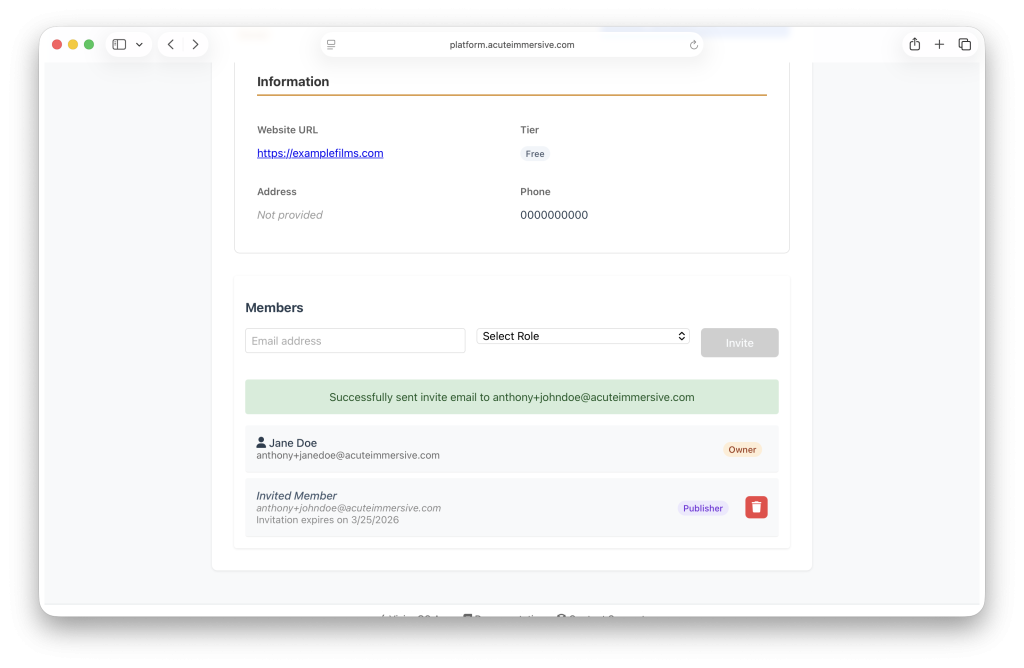
Task: Go back with the browser back arrow
Action: click(x=171, y=45)
